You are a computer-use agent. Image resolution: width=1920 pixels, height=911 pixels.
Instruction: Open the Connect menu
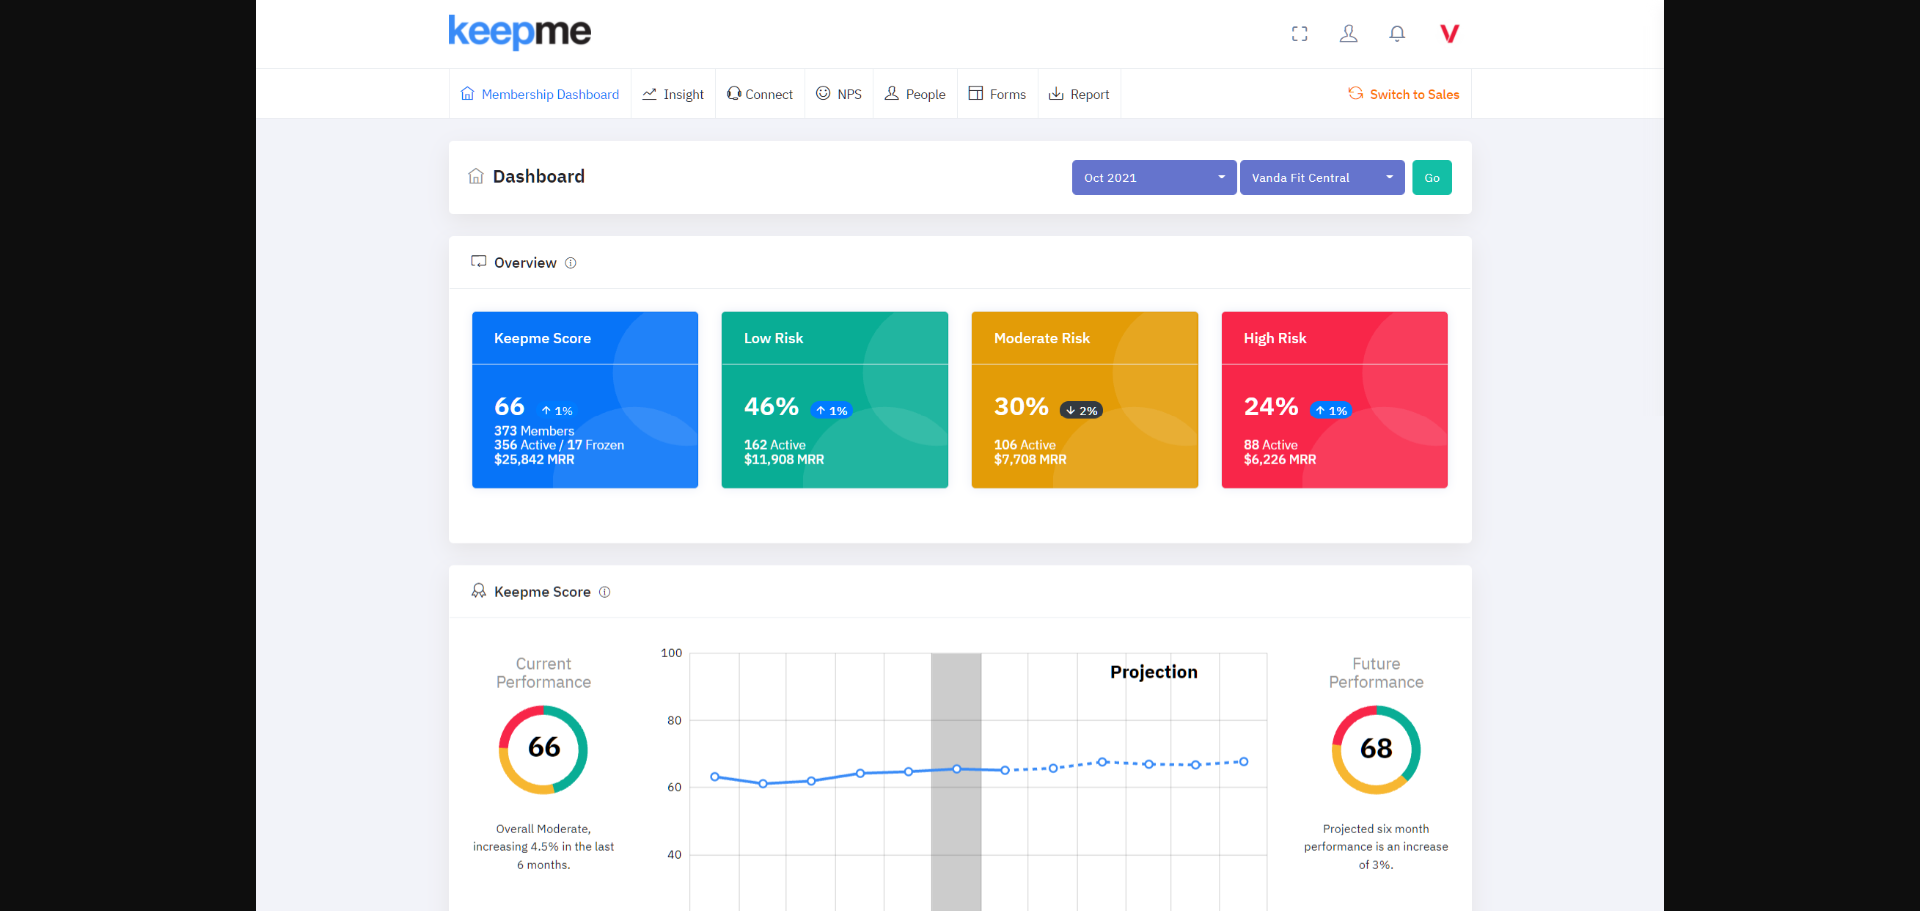[x=760, y=94]
